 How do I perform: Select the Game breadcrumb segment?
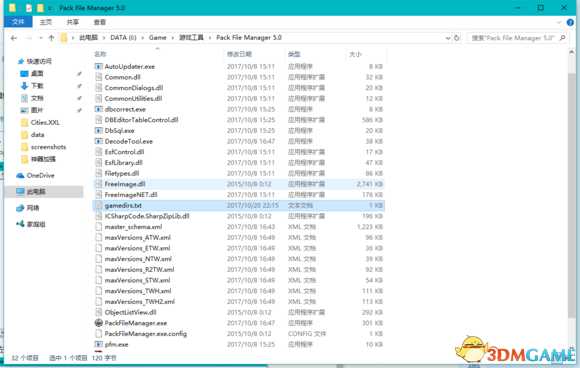(x=158, y=38)
